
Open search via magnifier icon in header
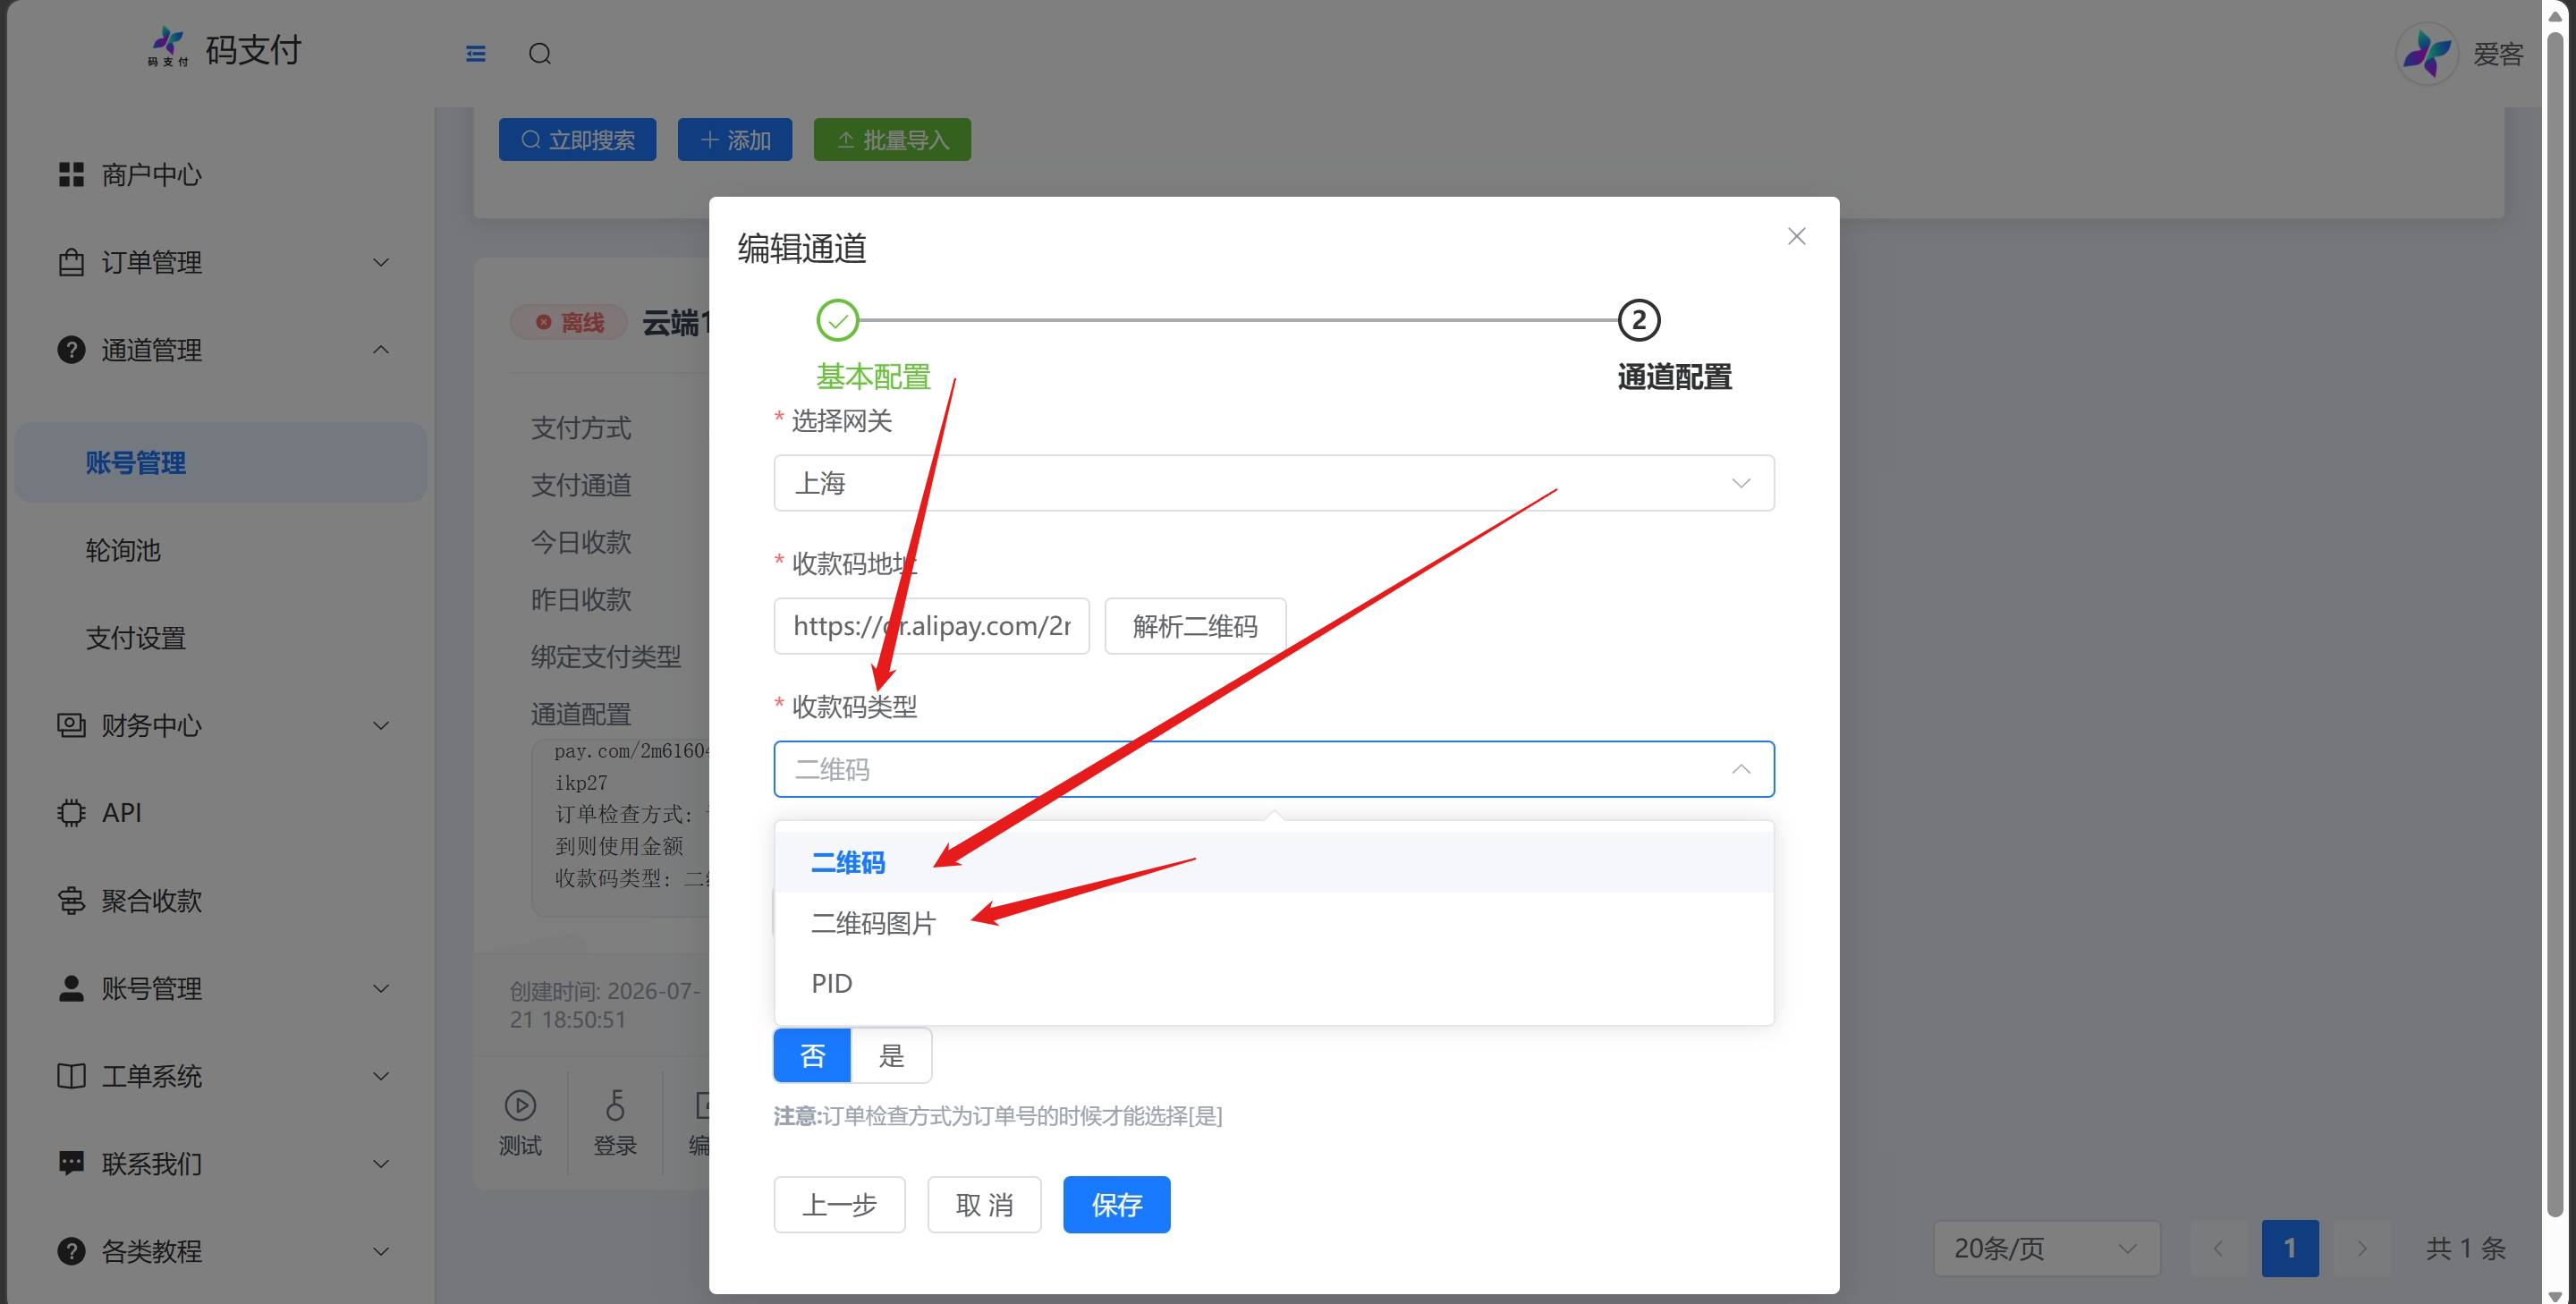point(540,53)
